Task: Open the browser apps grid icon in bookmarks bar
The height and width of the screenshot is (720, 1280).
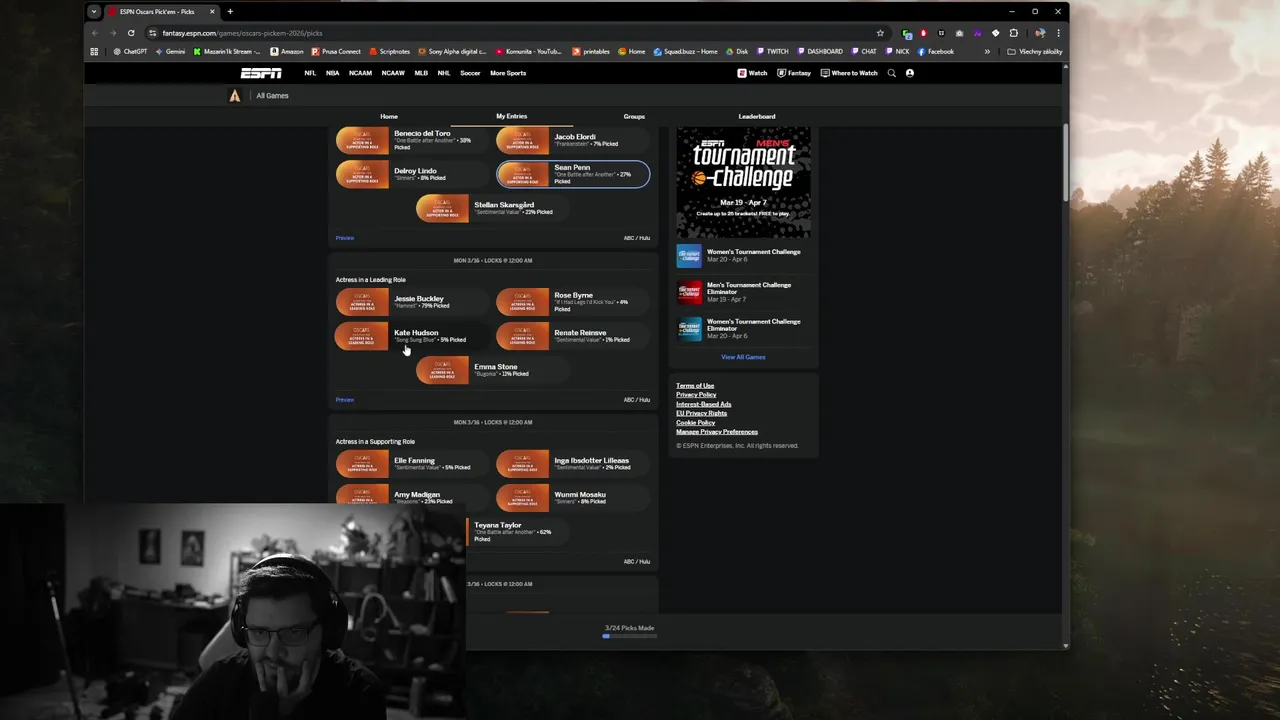Action: click(x=95, y=52)
